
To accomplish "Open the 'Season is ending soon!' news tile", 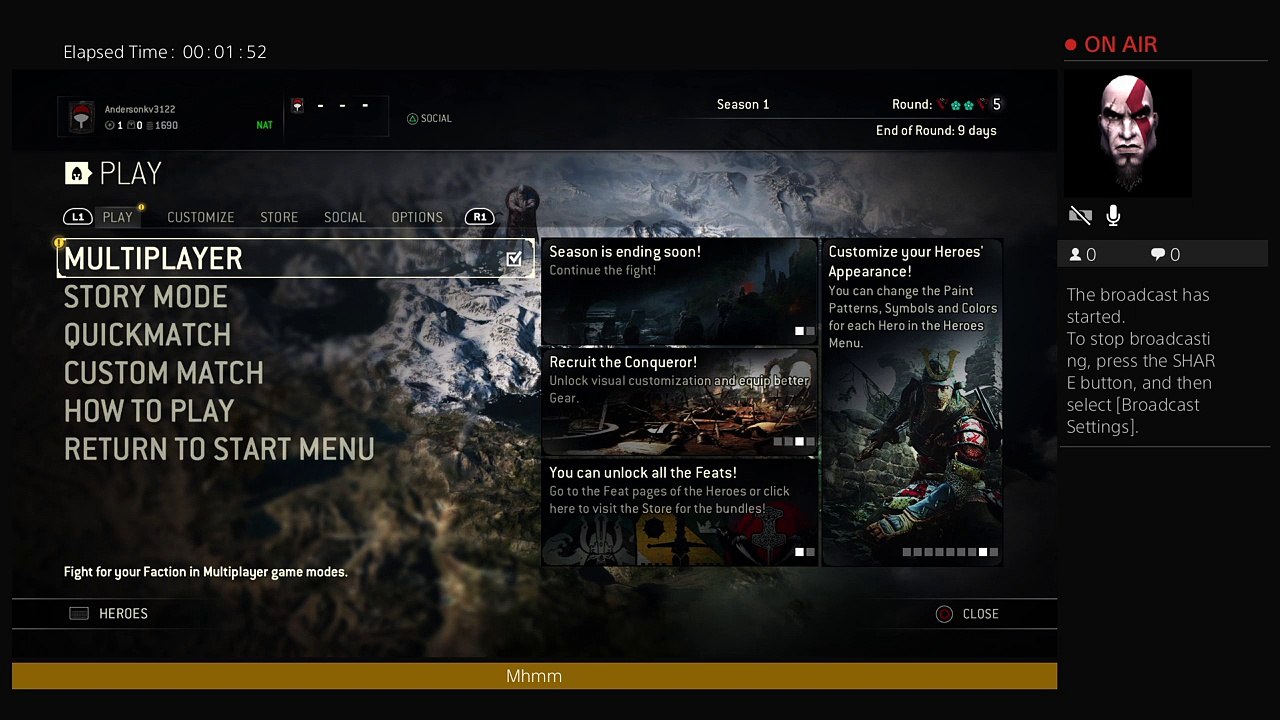I will tap(679, 292).
